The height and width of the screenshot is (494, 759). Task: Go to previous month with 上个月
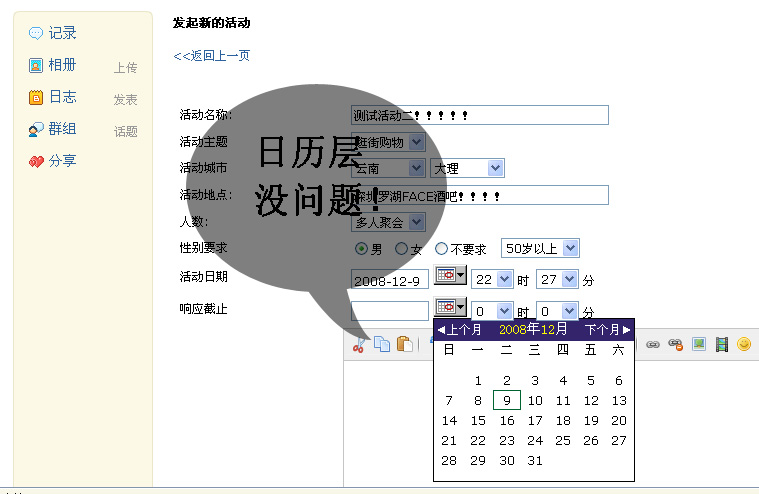[459, 330]
